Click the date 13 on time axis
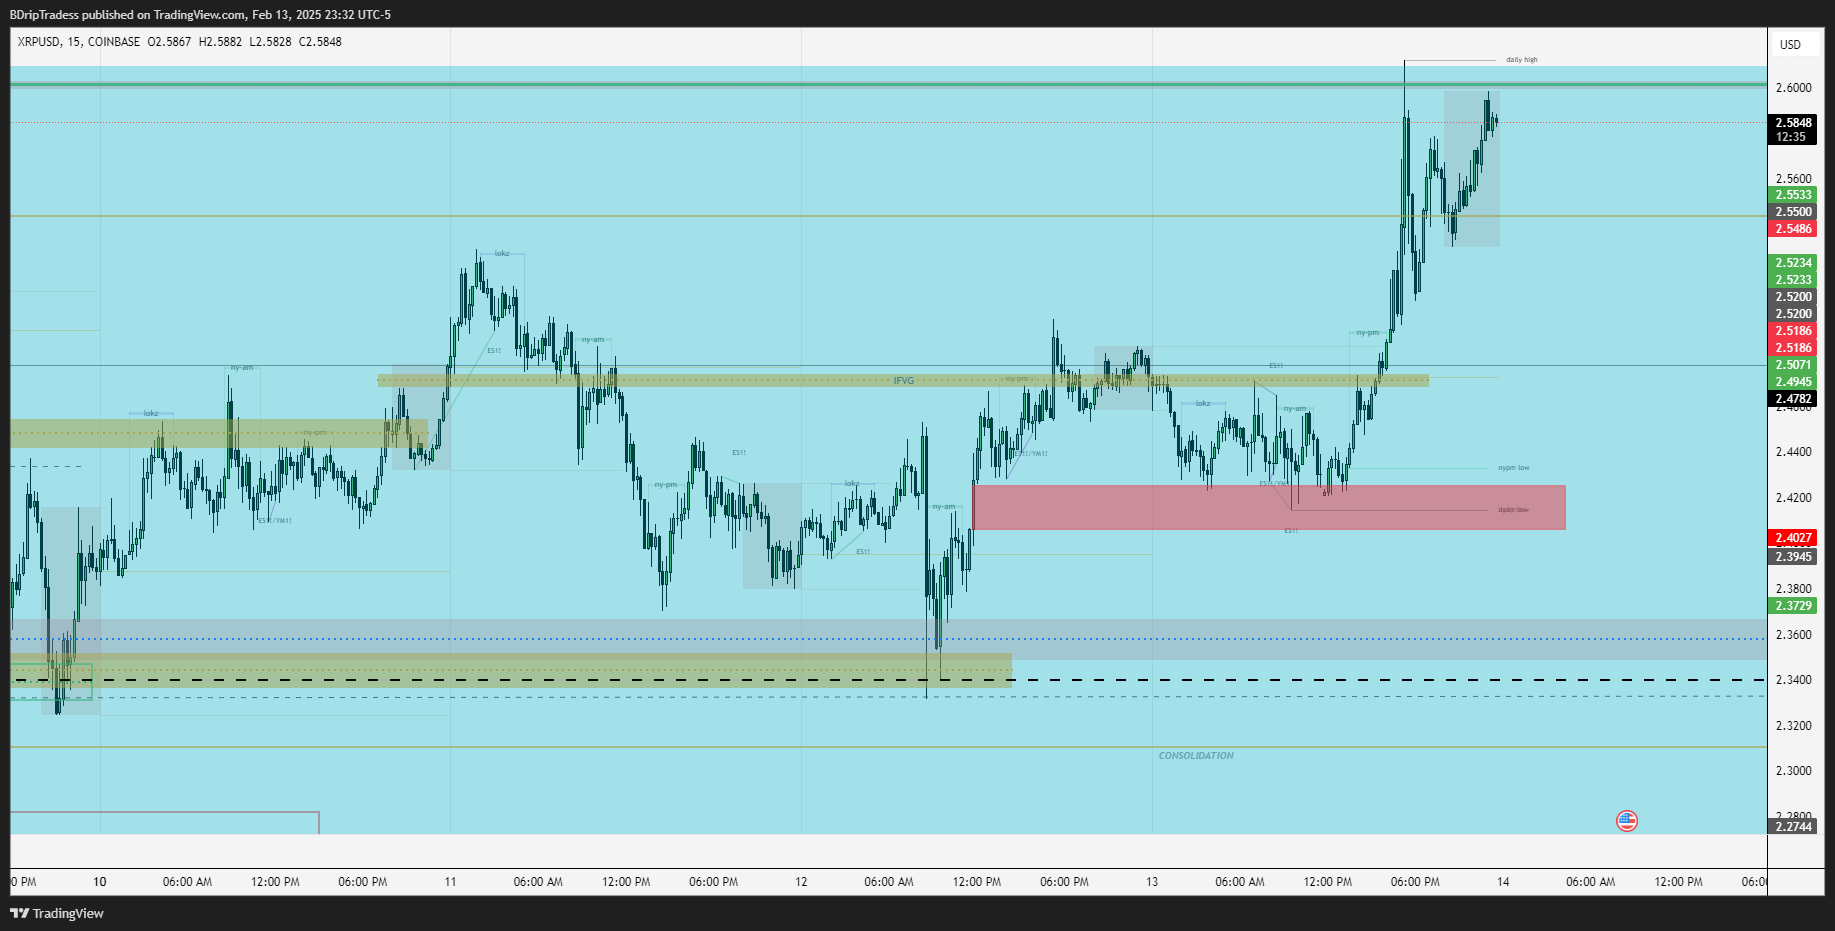The width and height of the screenshot is (1835, 931). point(1152,882)
